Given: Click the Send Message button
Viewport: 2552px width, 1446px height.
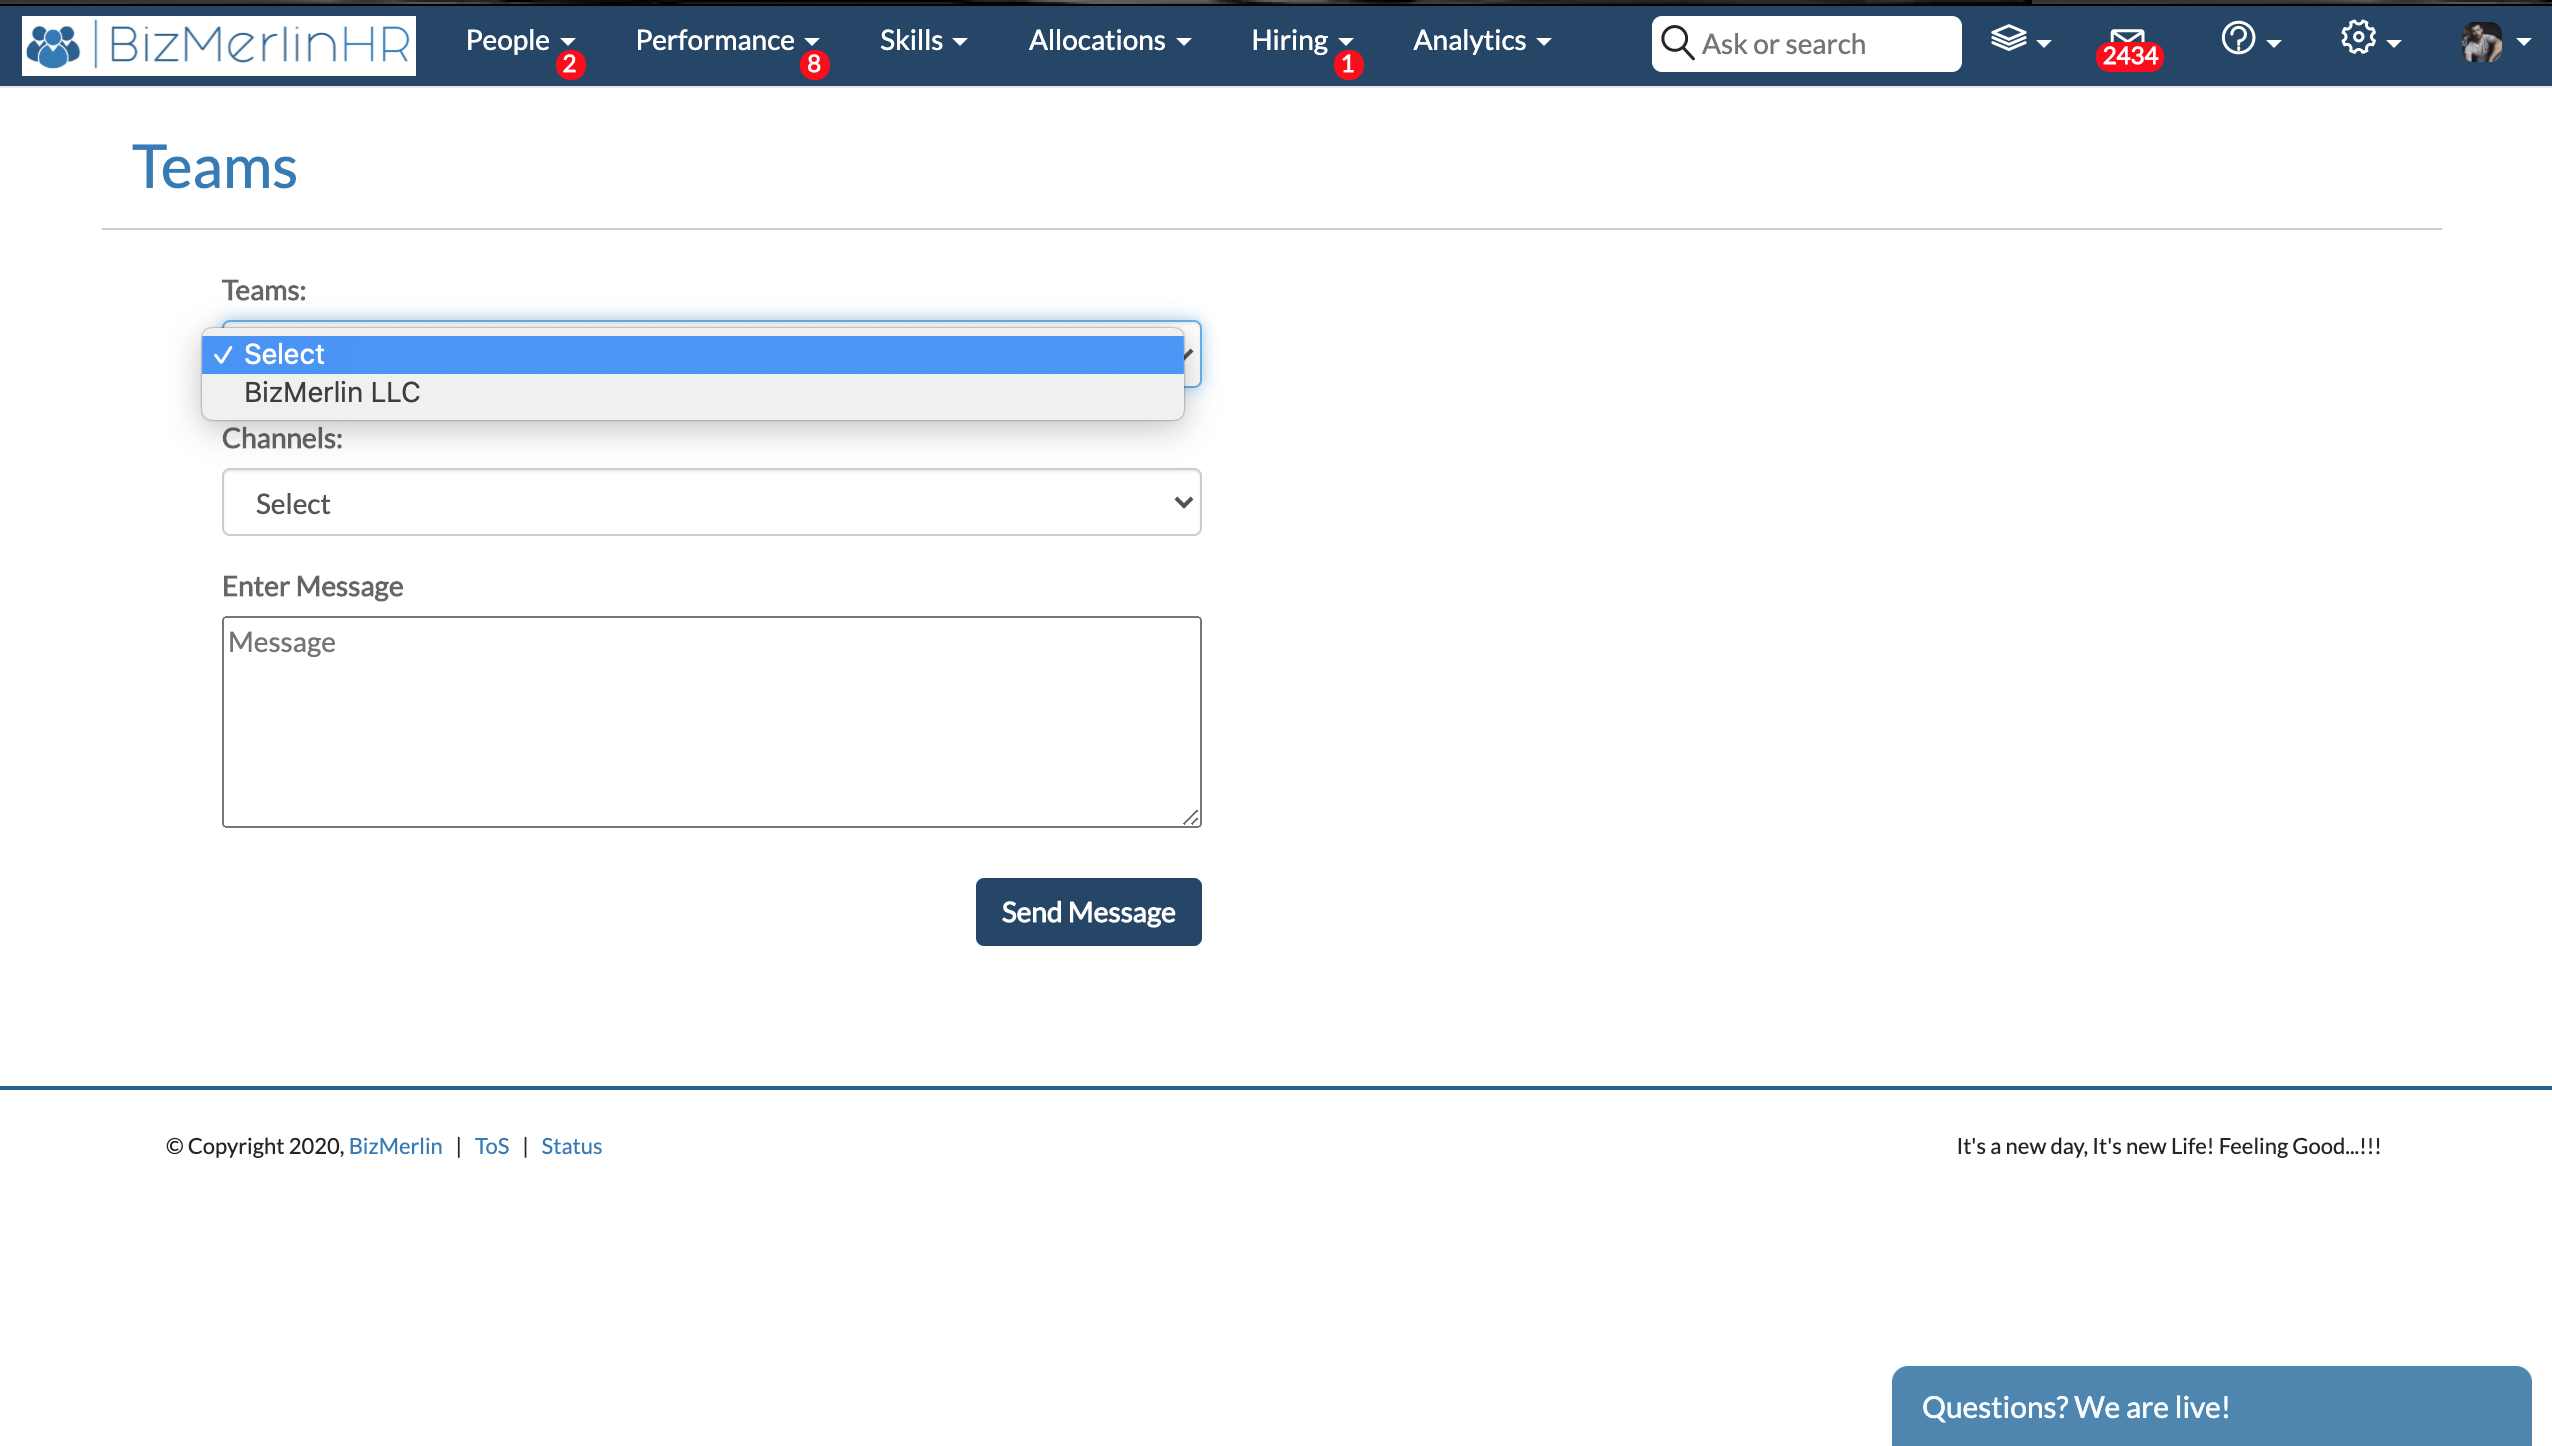Looking at the screenshot, I should (x=1088, y=912).
